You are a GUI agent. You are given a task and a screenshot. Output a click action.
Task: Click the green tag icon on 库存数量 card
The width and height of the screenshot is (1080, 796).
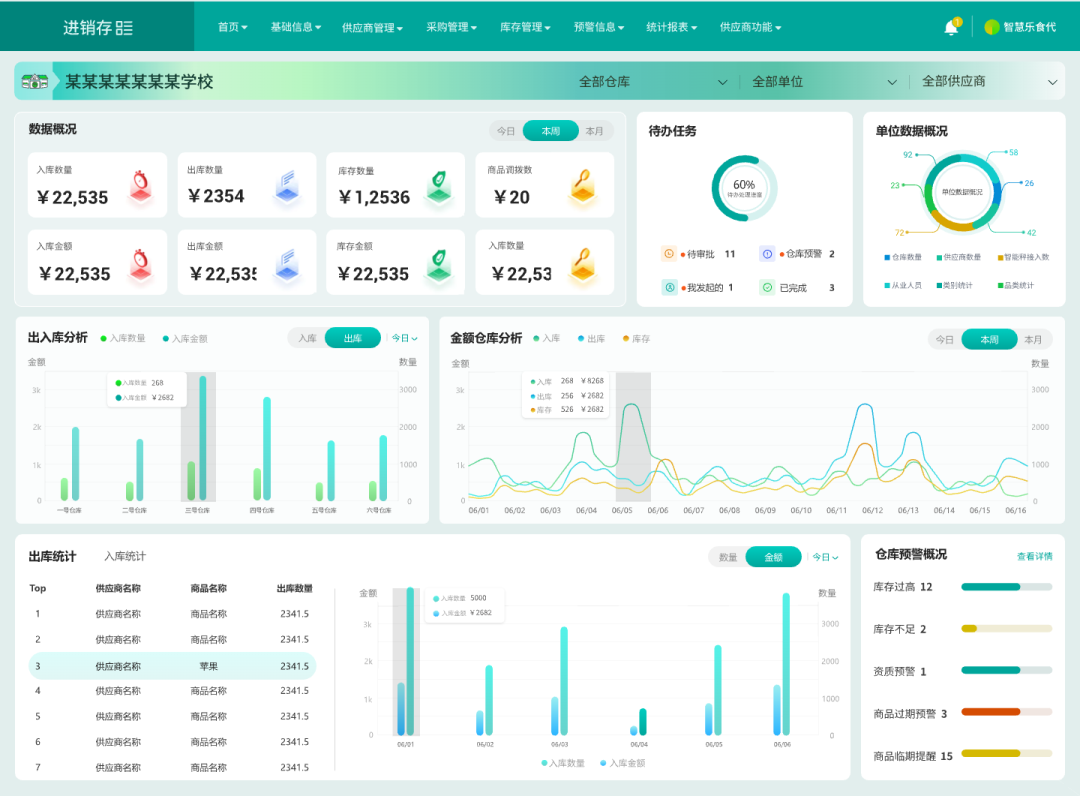[x=439, y=187]
